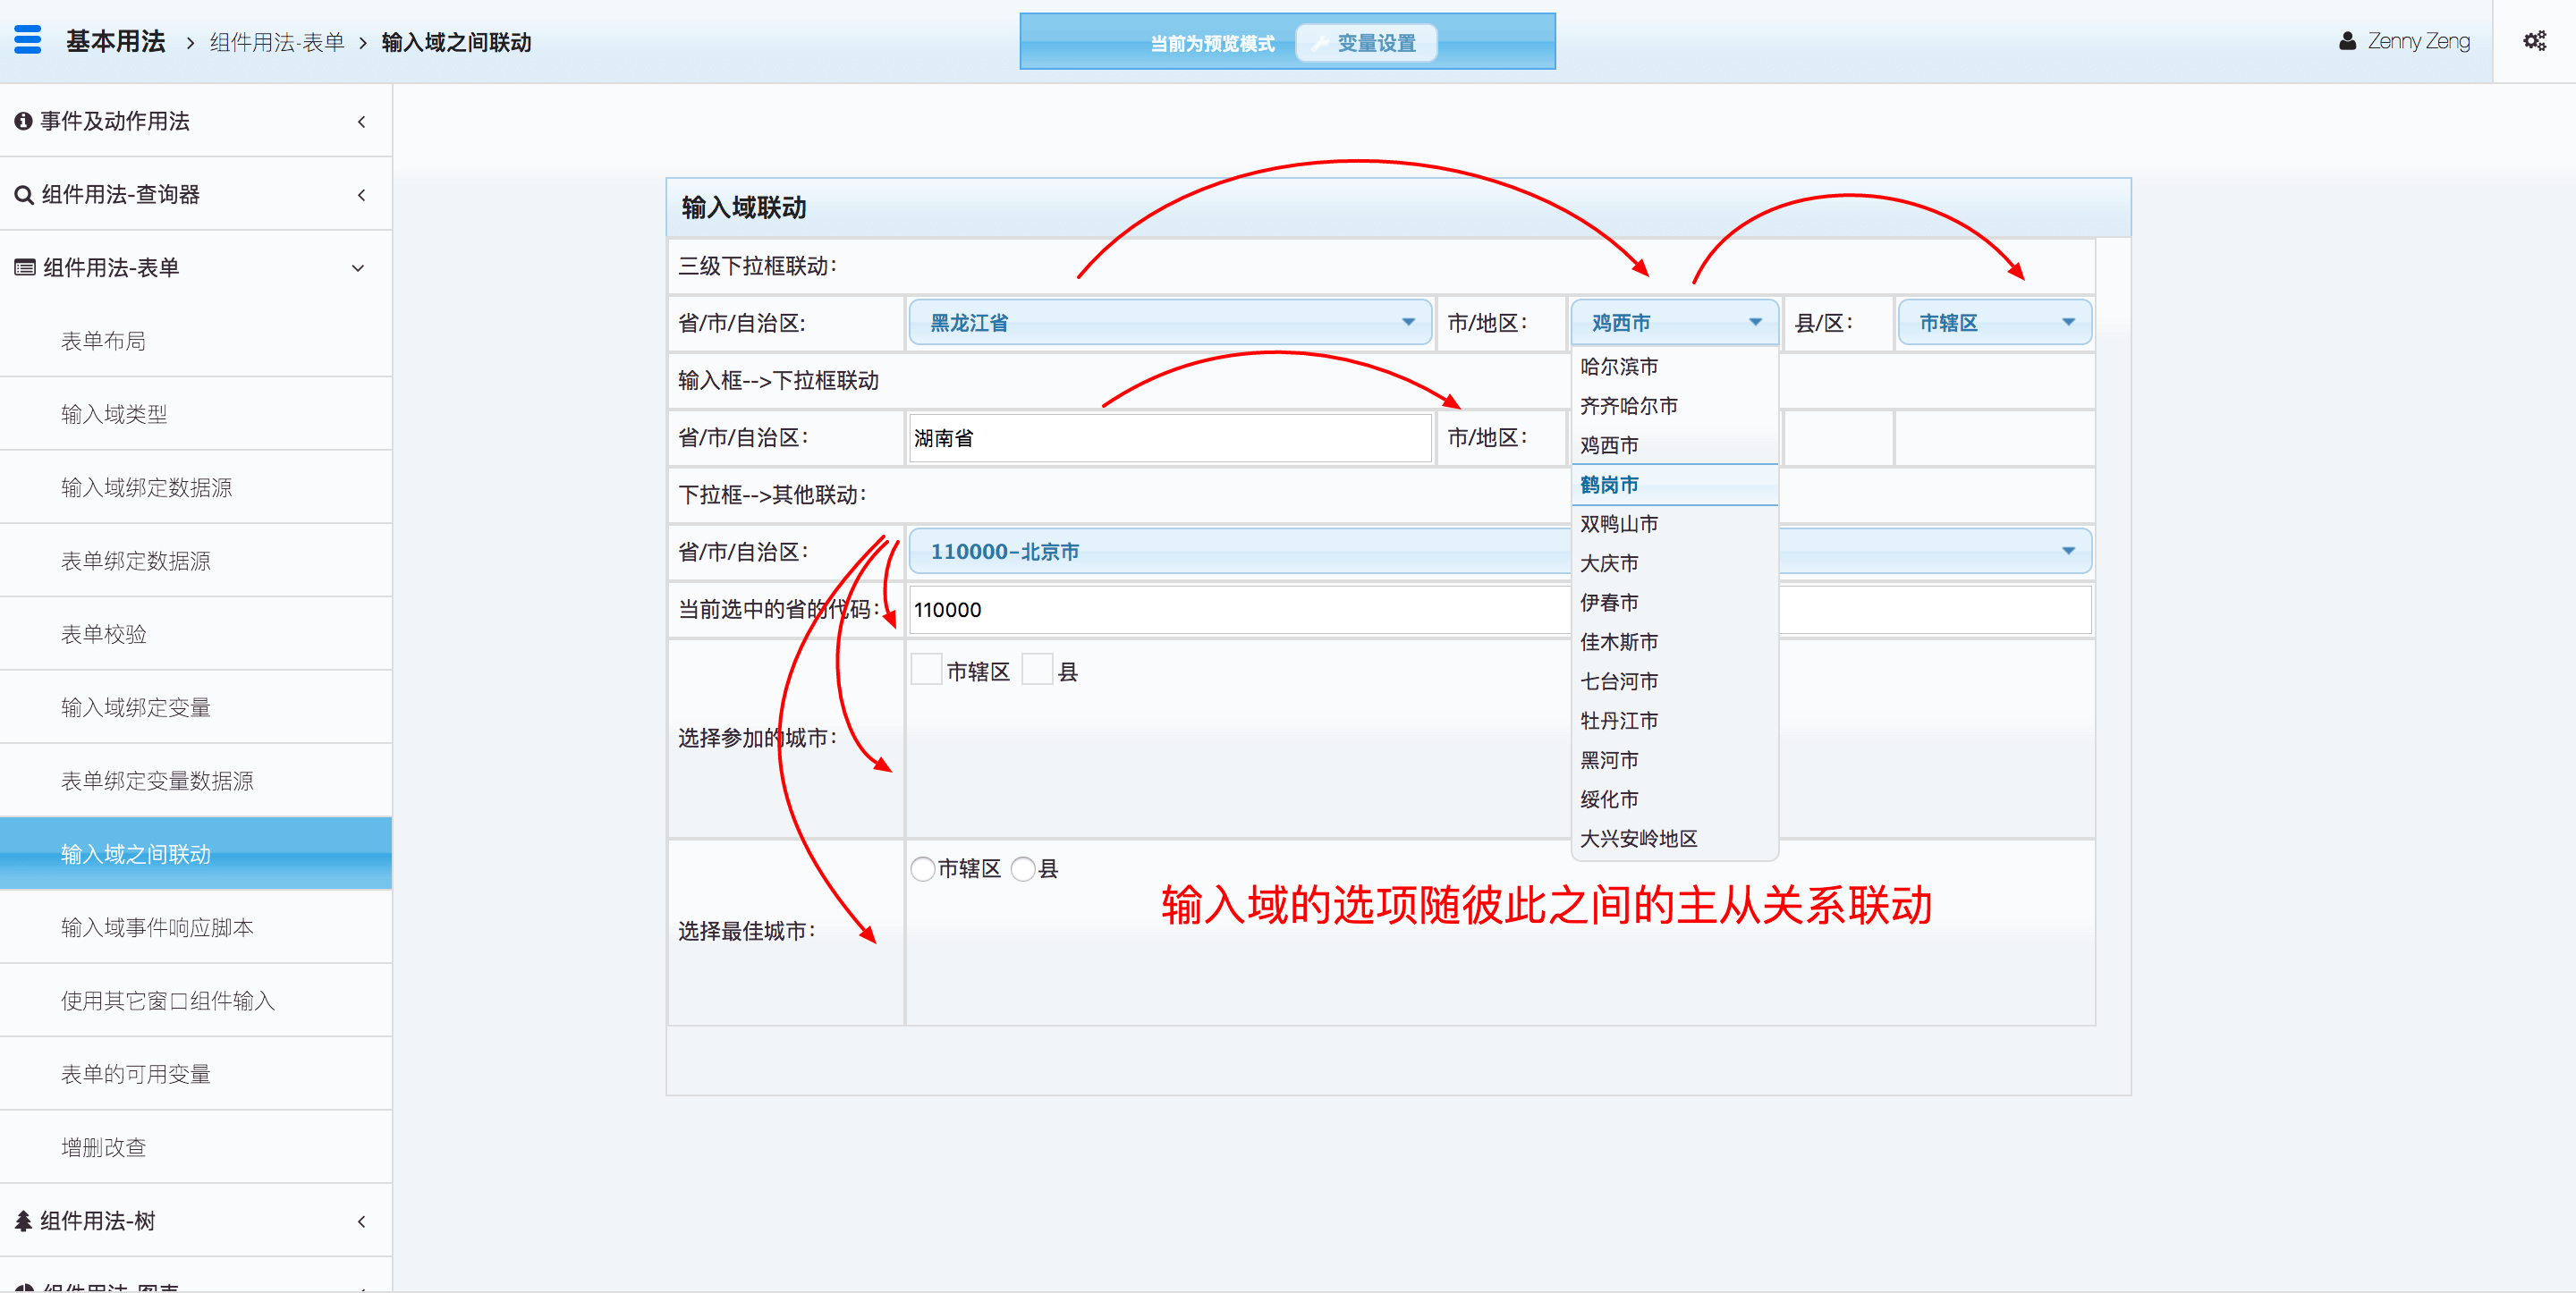
Task: Click the info icon beside 事件及动作用法
Action: (x=22, y=121)
